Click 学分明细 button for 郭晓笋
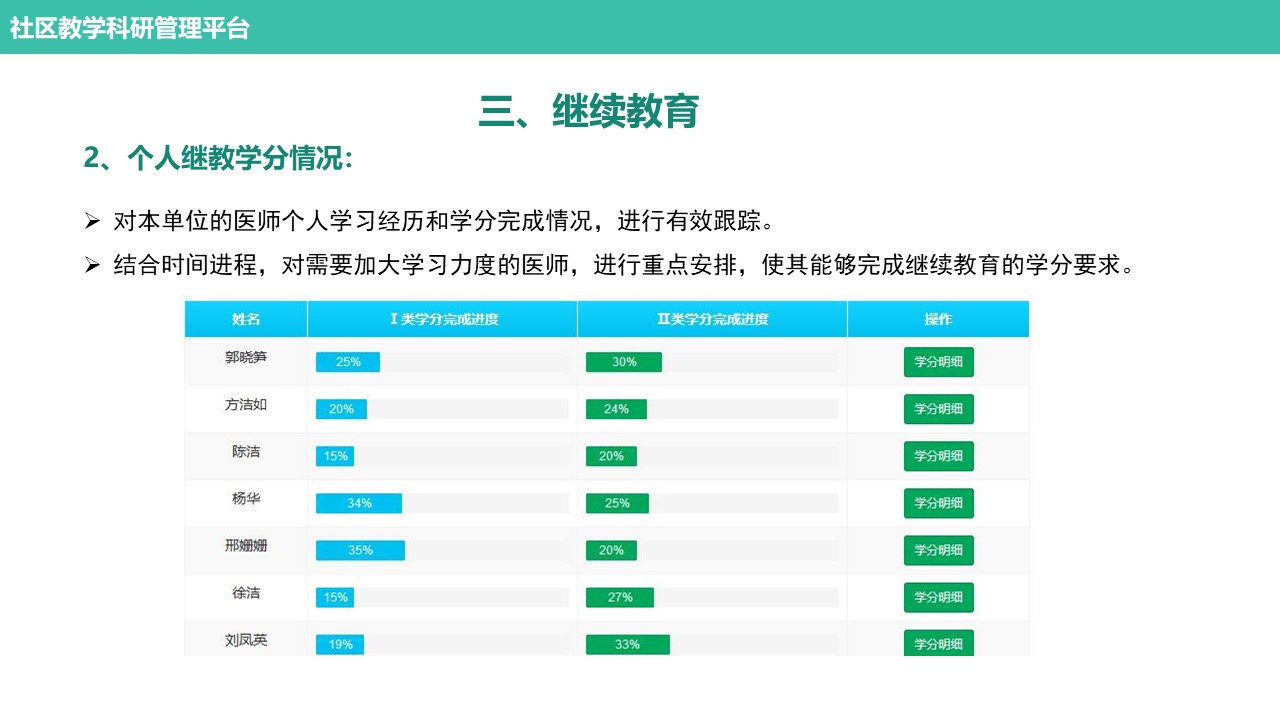1280x720 pixels. 938,362
